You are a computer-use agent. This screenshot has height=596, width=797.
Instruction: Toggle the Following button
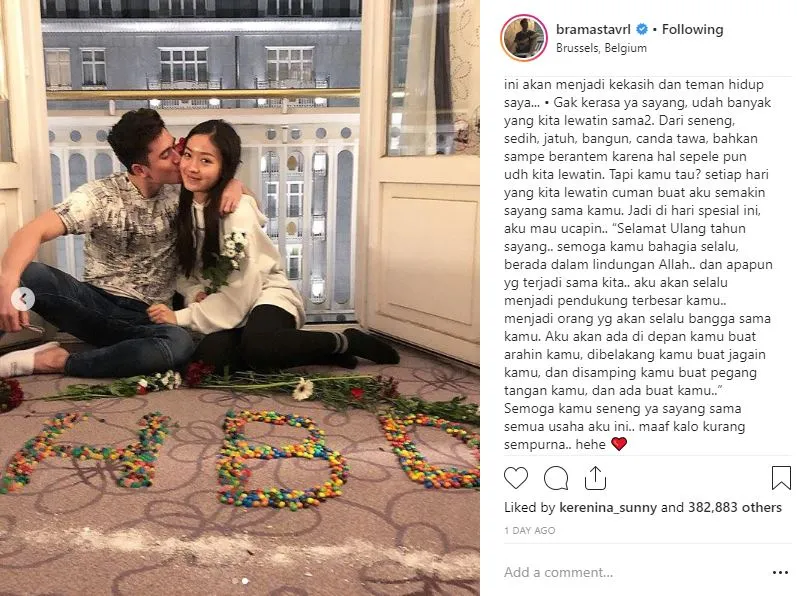(x=692, y=29)
